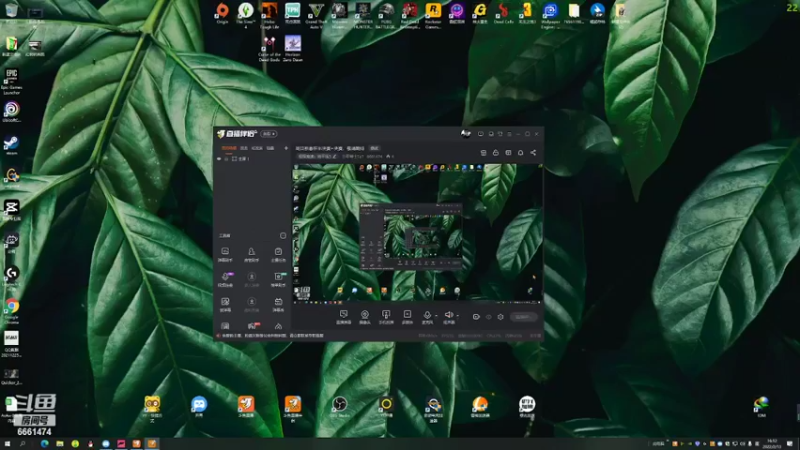Select the OBS Studio desktop icon

pos(339,407)
